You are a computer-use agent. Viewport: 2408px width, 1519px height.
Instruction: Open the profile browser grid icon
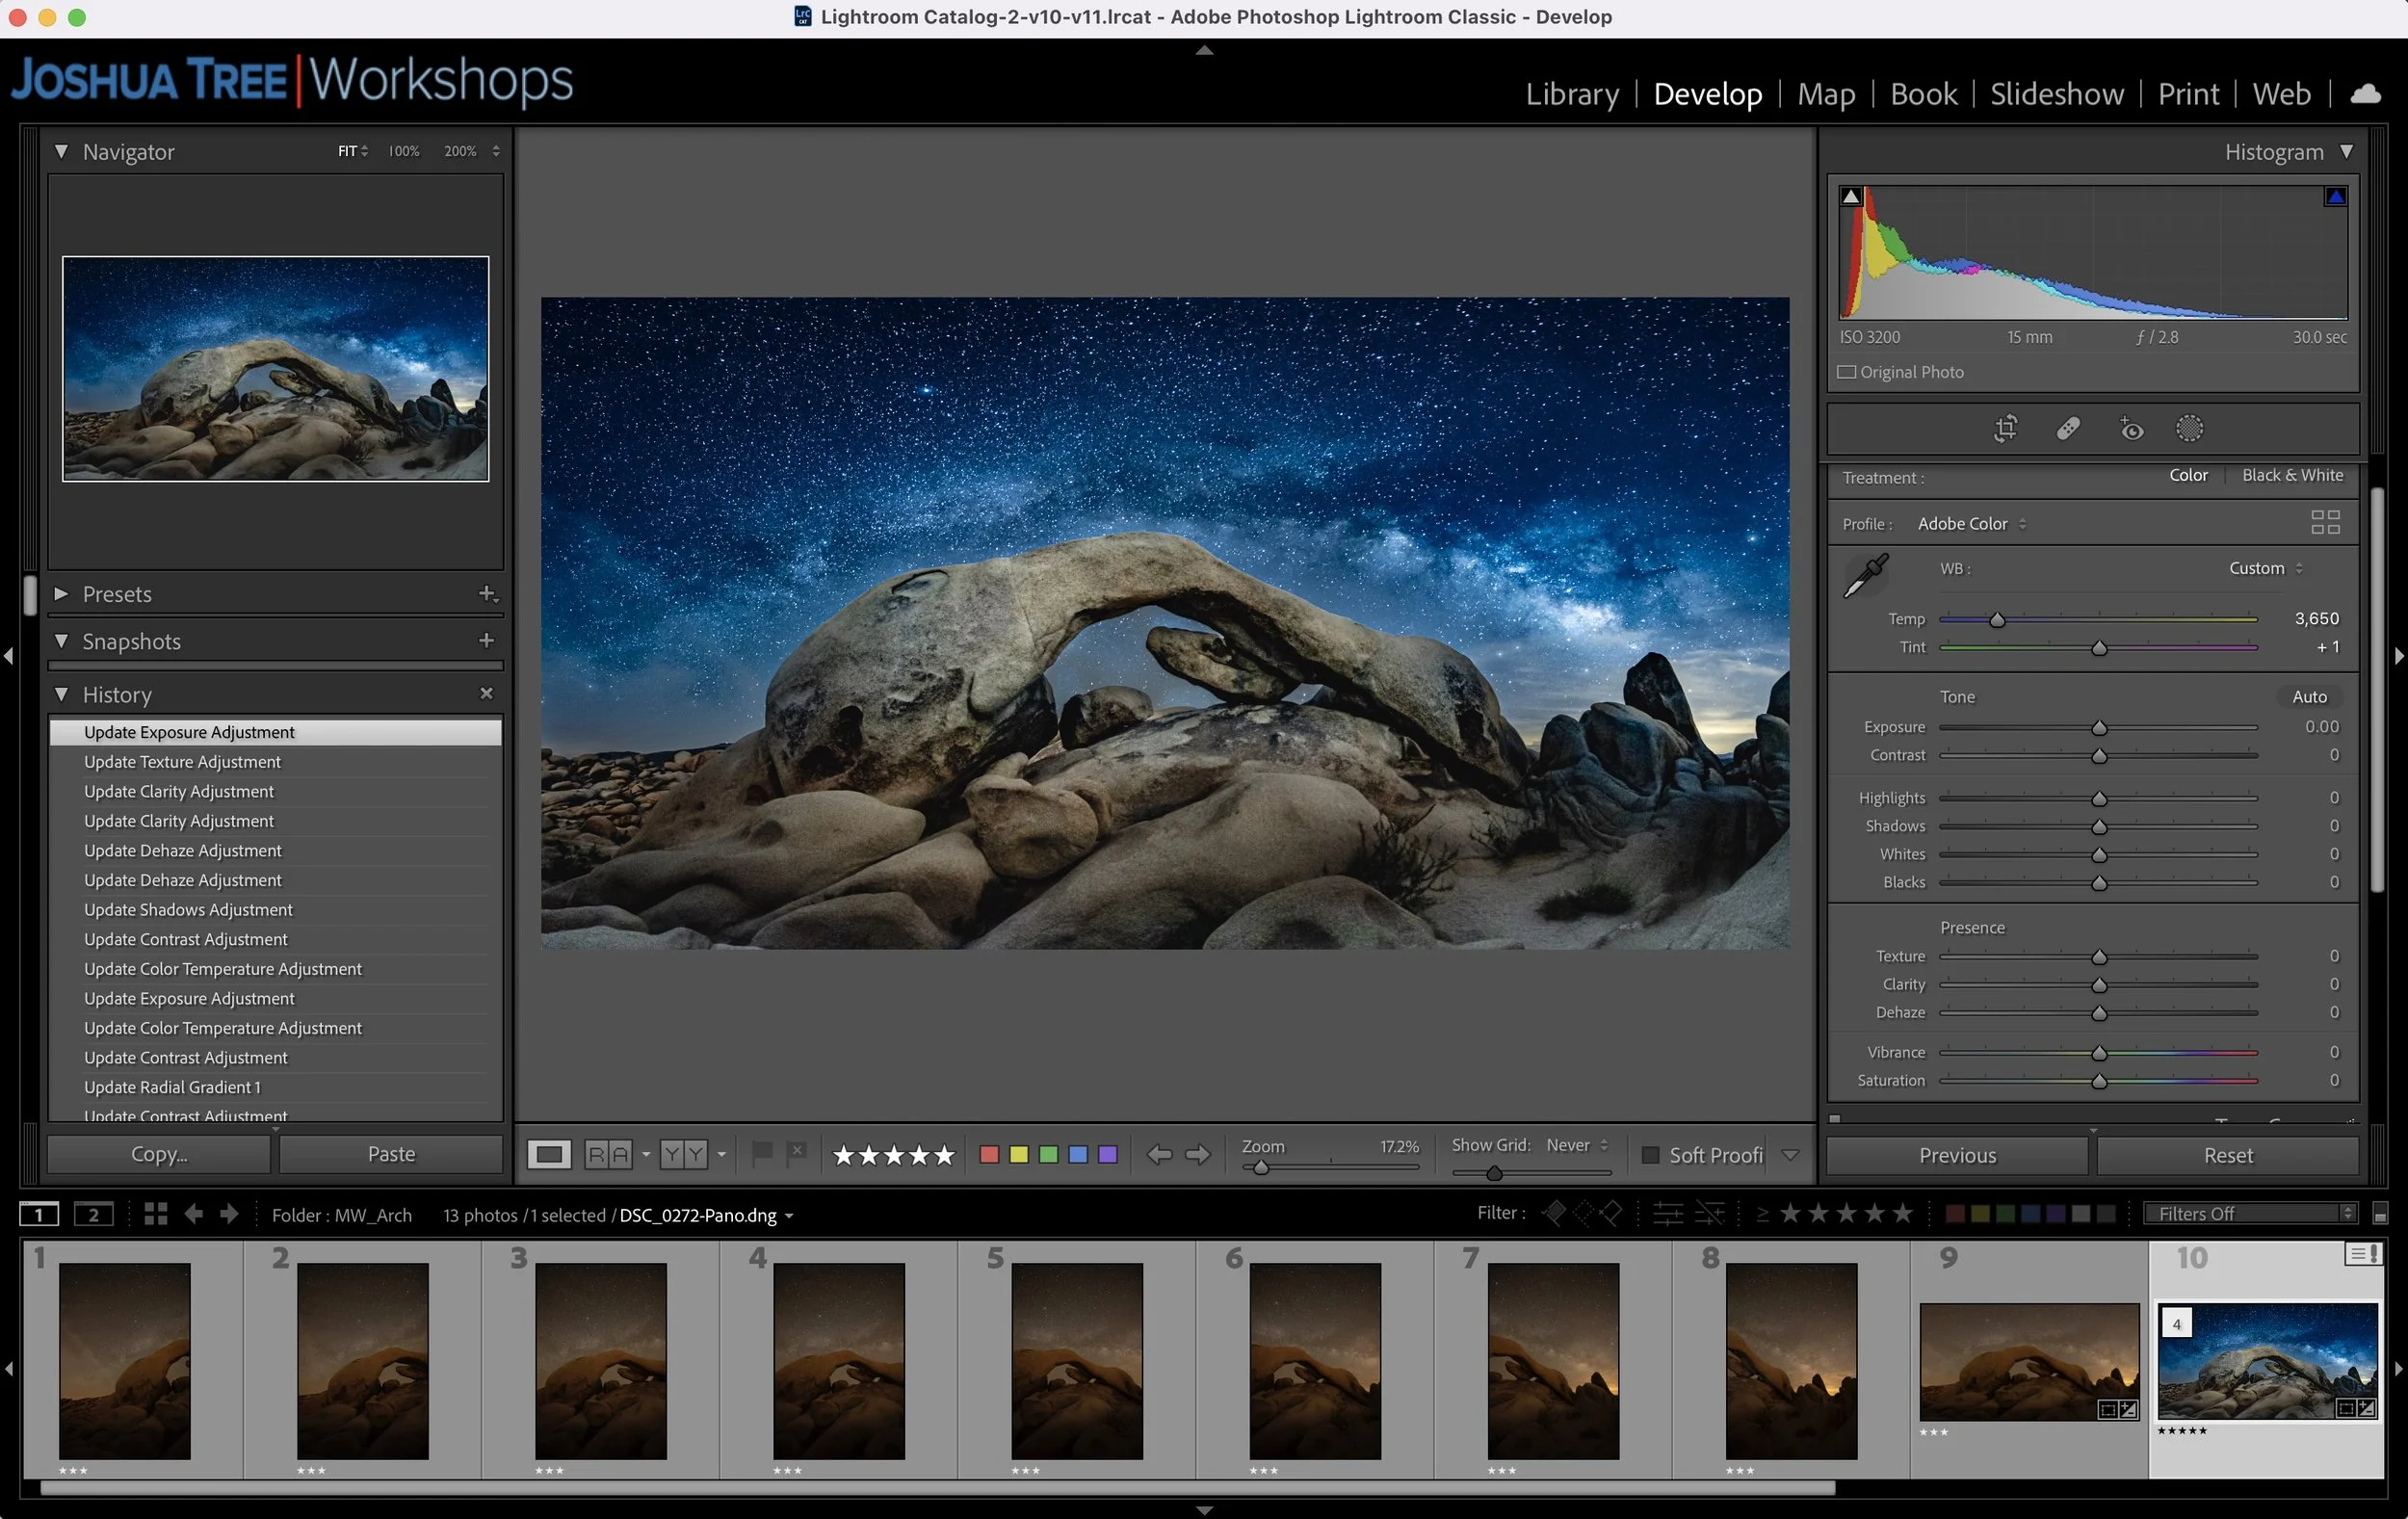pyautogui.click(x=2325, y=522)
